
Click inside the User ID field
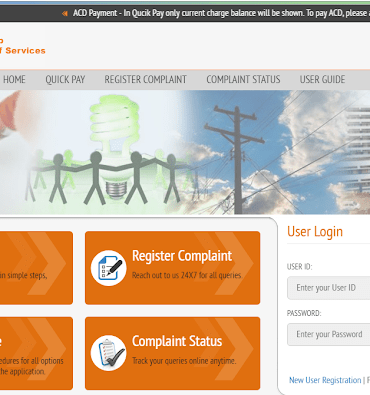click(329, 288)
